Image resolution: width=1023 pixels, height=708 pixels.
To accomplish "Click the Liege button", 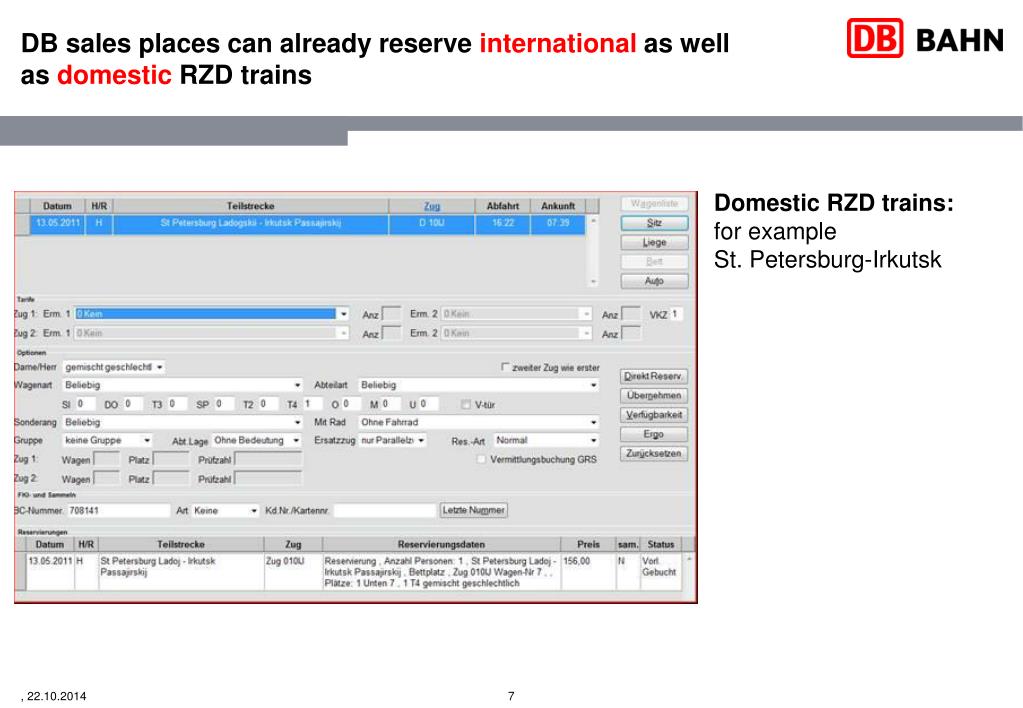I will pos(654,243).
